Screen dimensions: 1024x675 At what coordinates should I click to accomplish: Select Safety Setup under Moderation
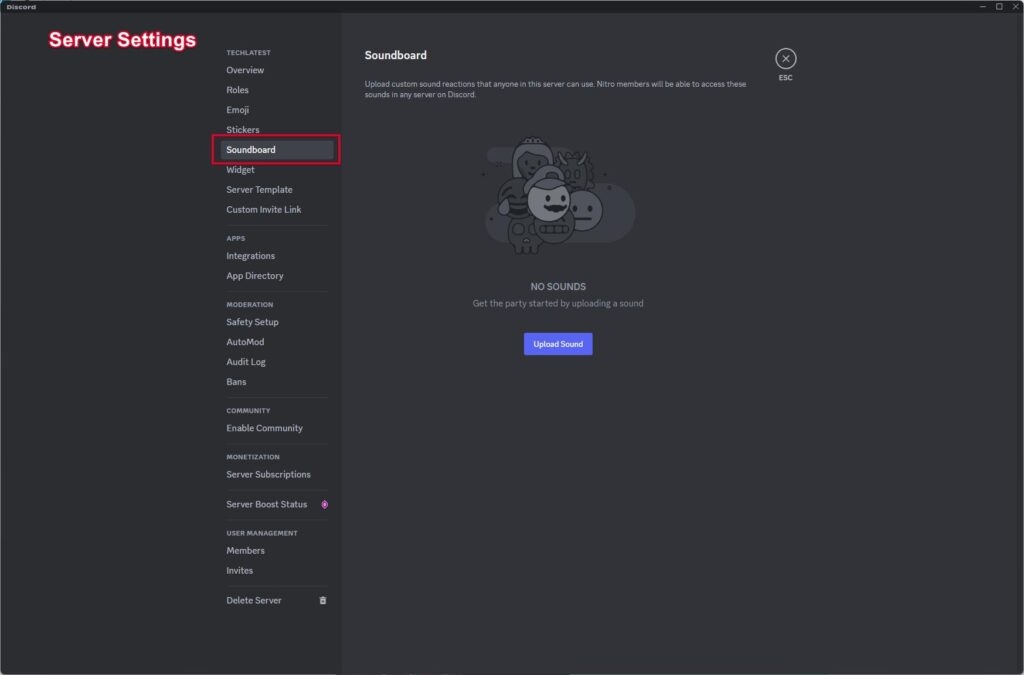(252, 322)
